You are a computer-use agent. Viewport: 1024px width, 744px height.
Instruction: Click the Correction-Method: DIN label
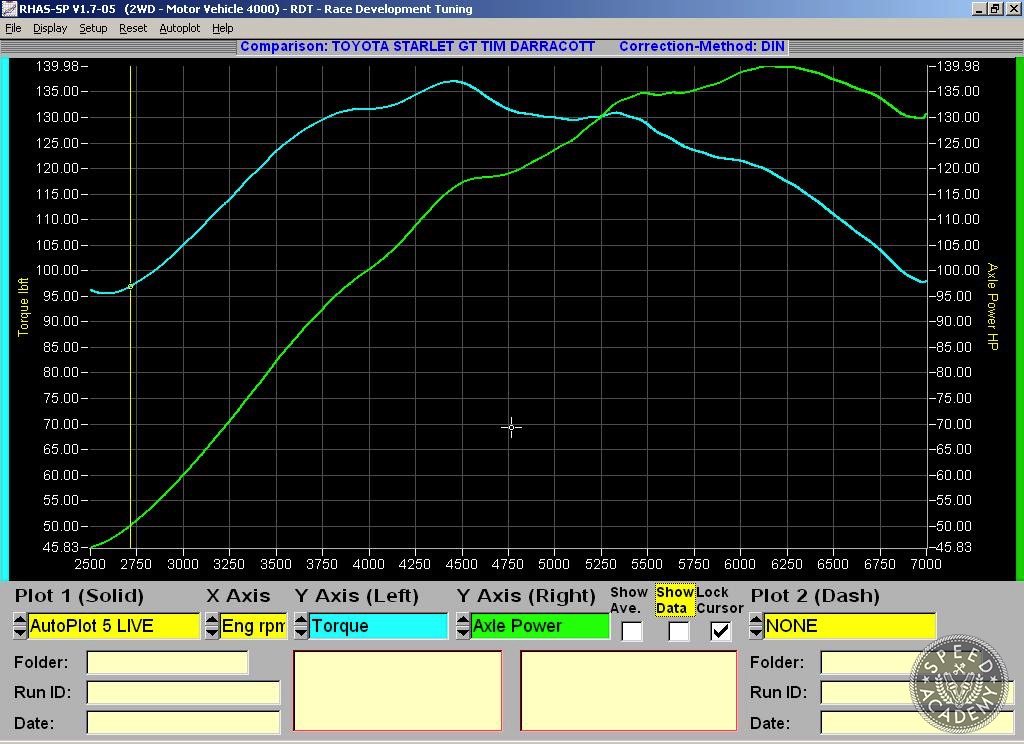701,46
